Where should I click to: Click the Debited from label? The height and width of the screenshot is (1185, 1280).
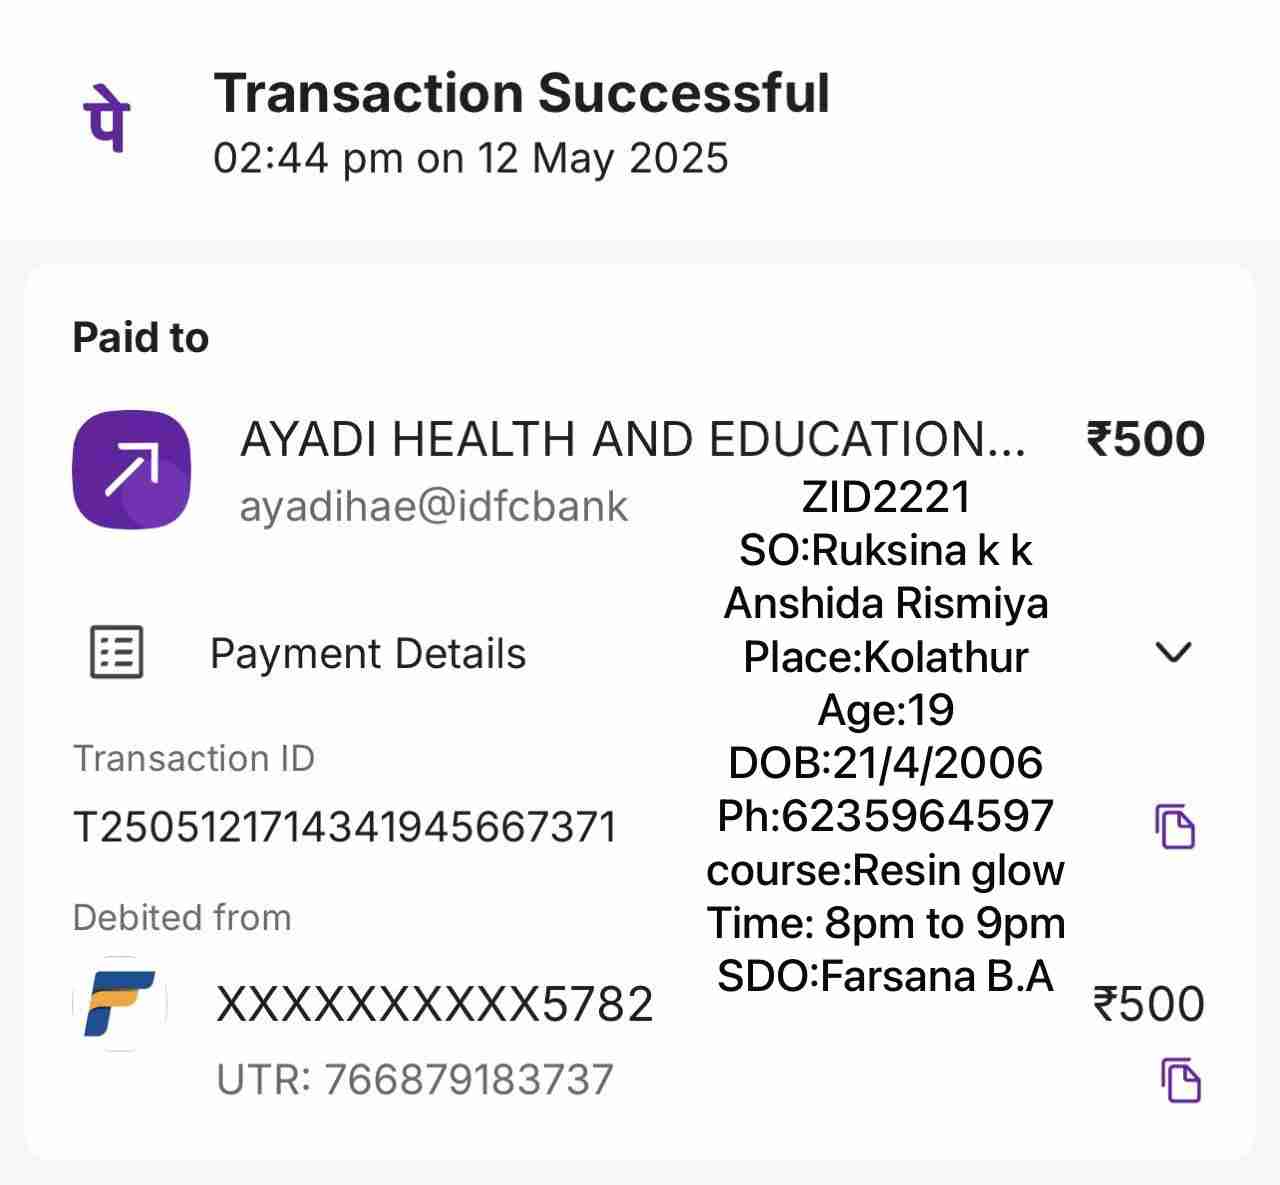(x=181, y=918)
